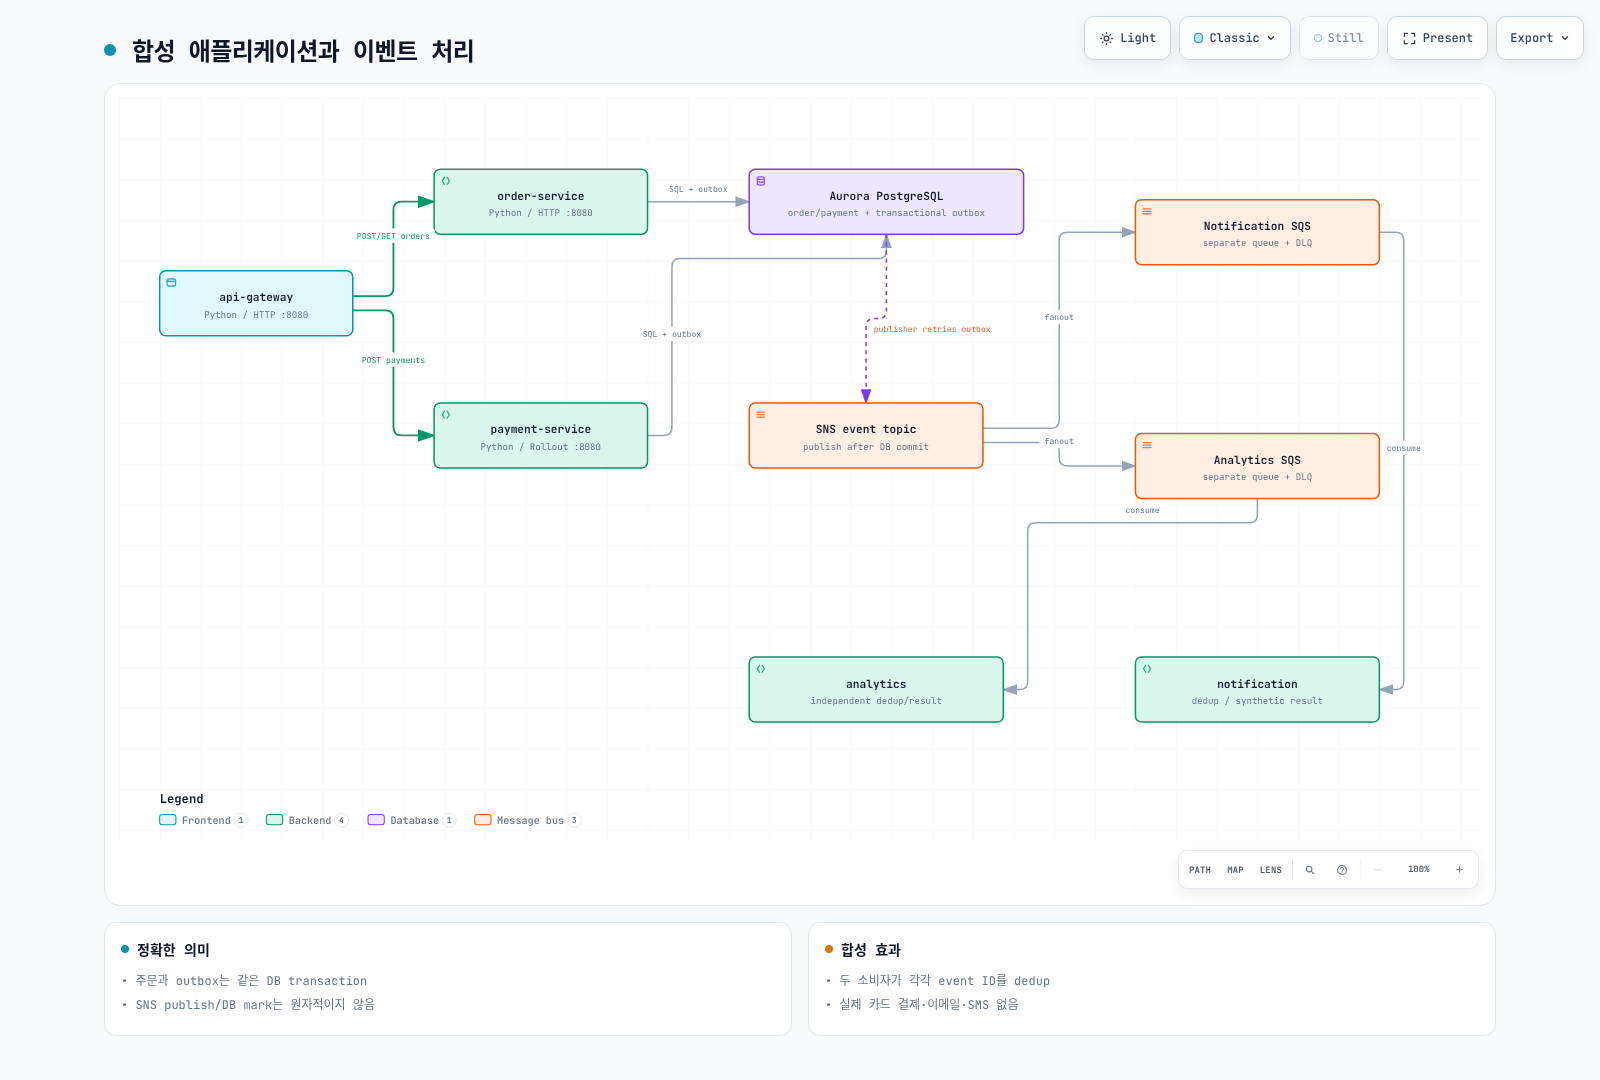Toggle the Backend legend filter
Screen dimensions: 1600x1080
307,820
